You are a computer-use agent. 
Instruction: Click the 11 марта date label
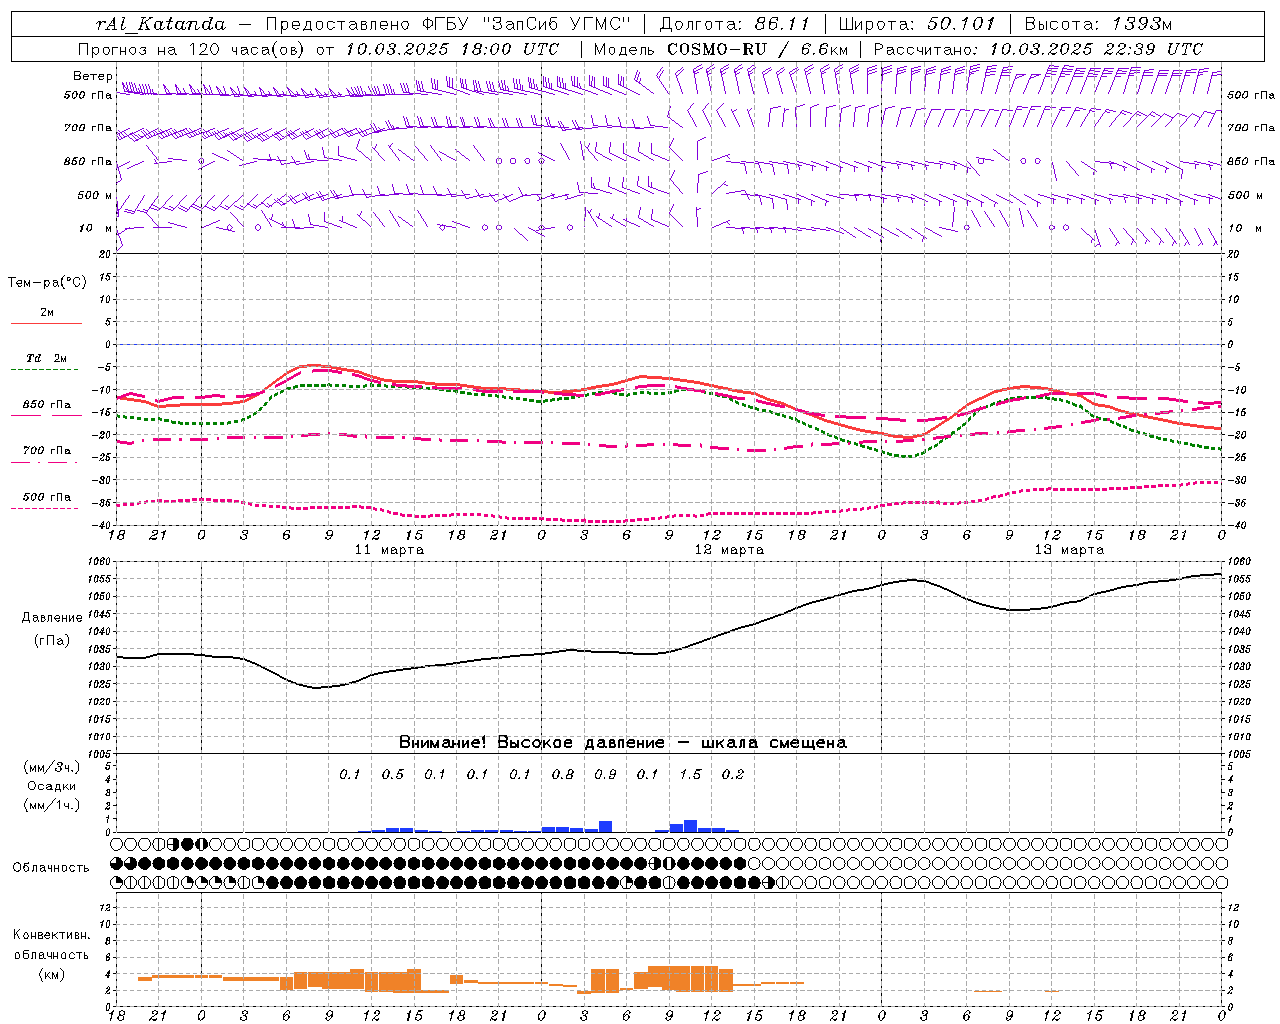pos(389,550)
